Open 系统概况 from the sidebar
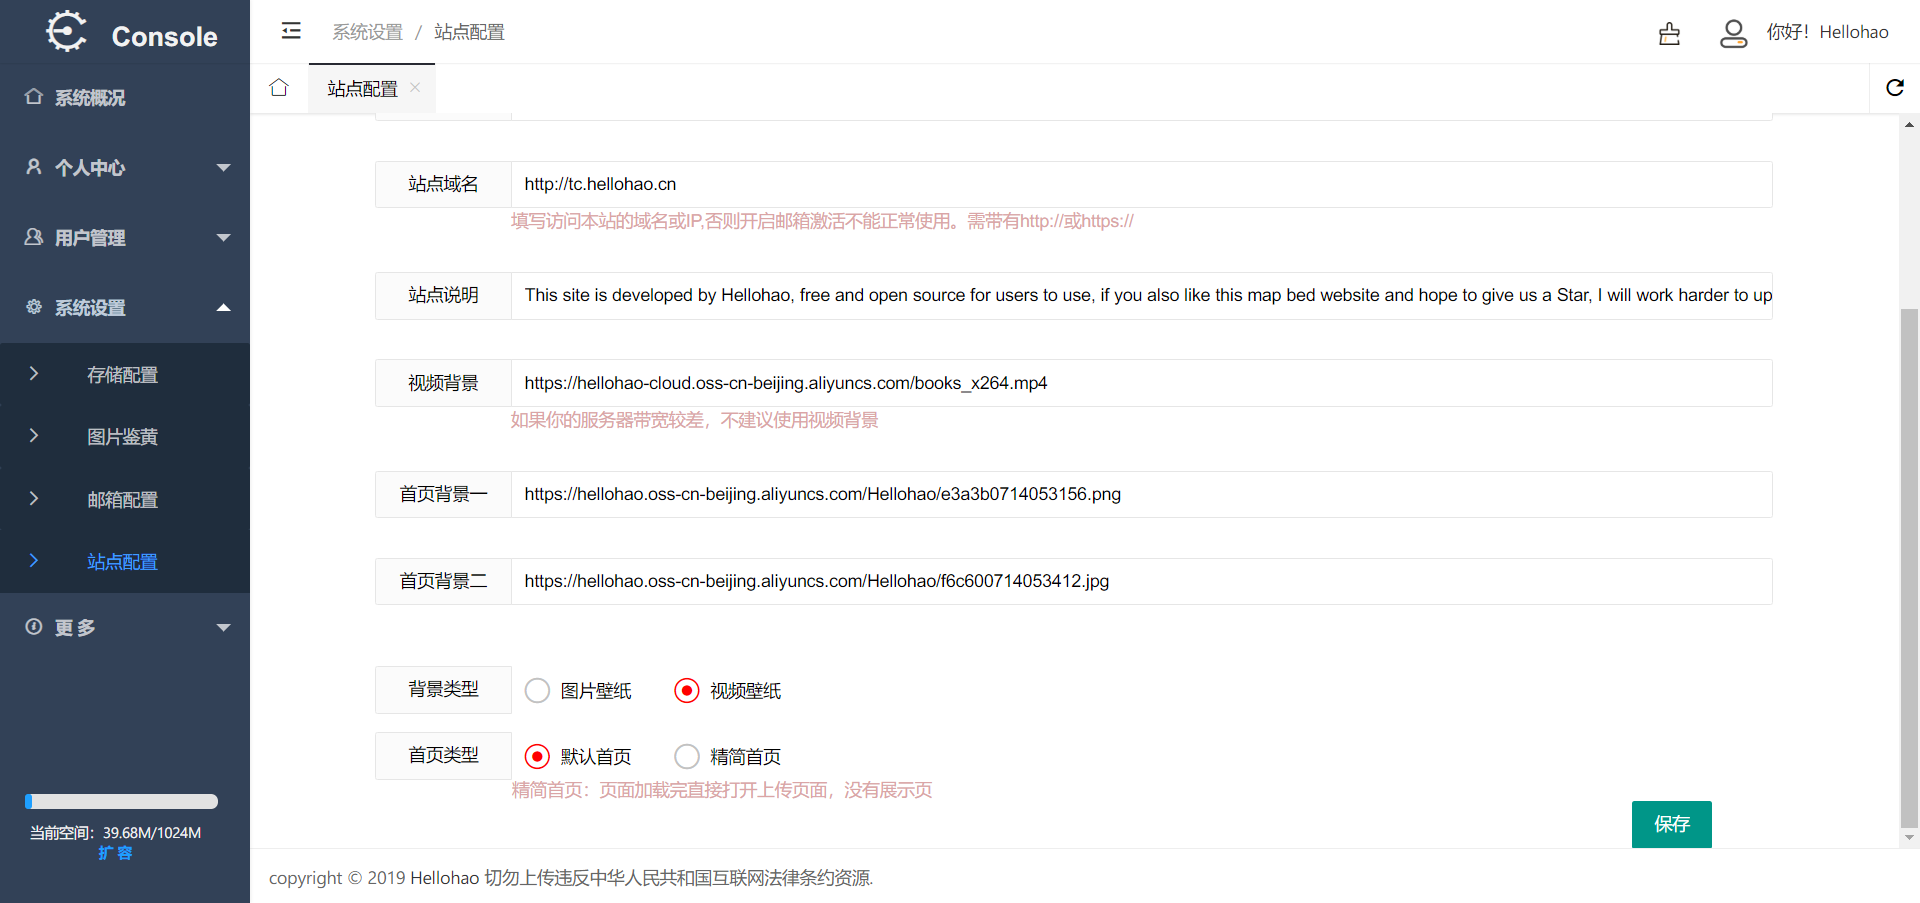 90,98
